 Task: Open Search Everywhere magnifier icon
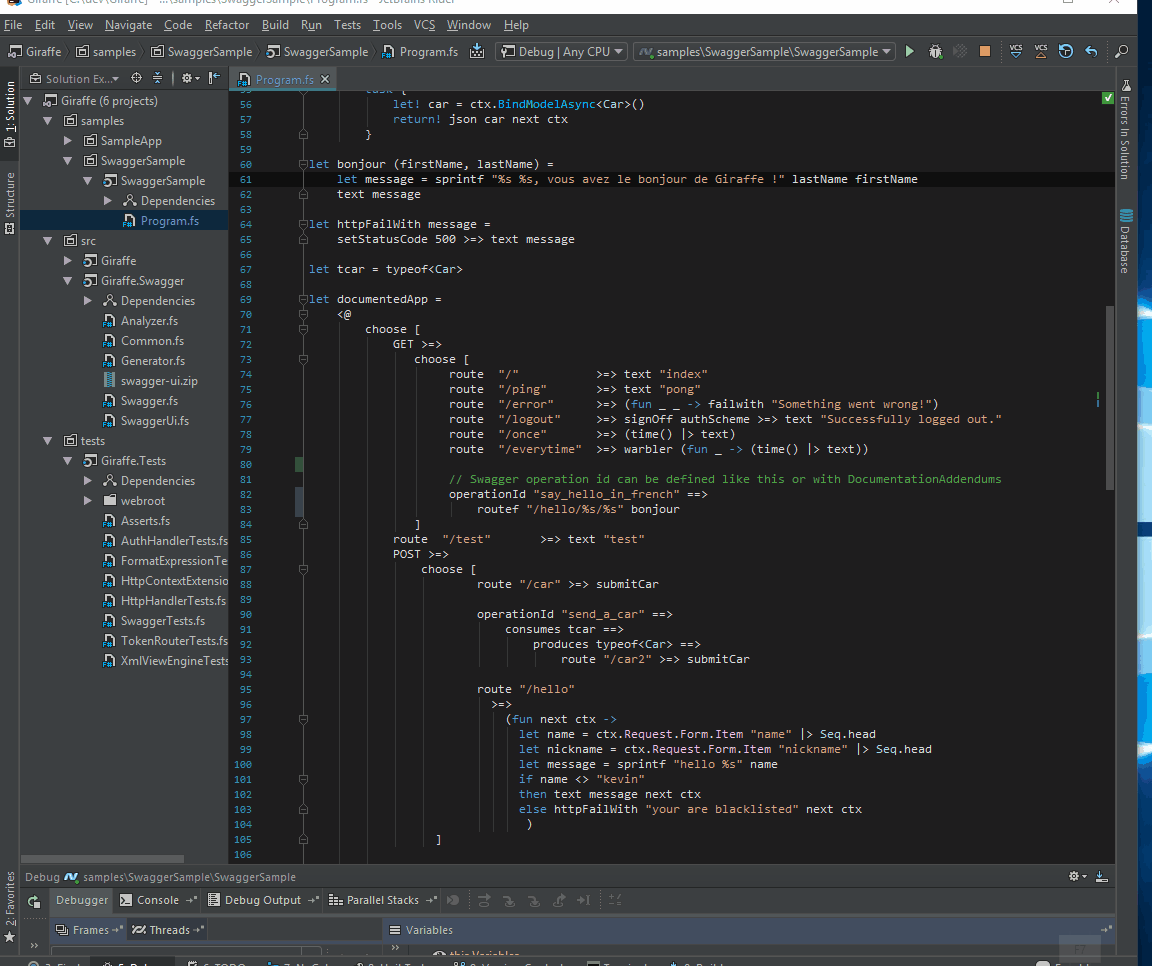tap(1122, 52)
